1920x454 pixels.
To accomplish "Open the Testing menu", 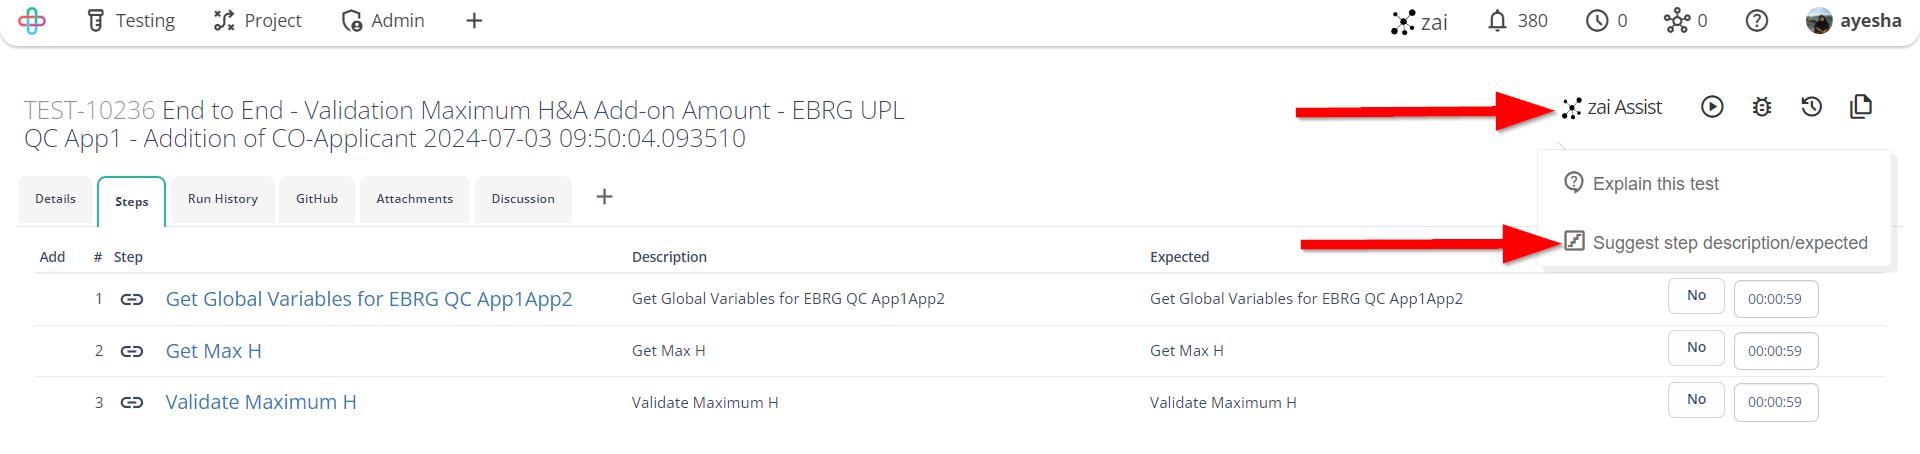I will pos(131,21).
